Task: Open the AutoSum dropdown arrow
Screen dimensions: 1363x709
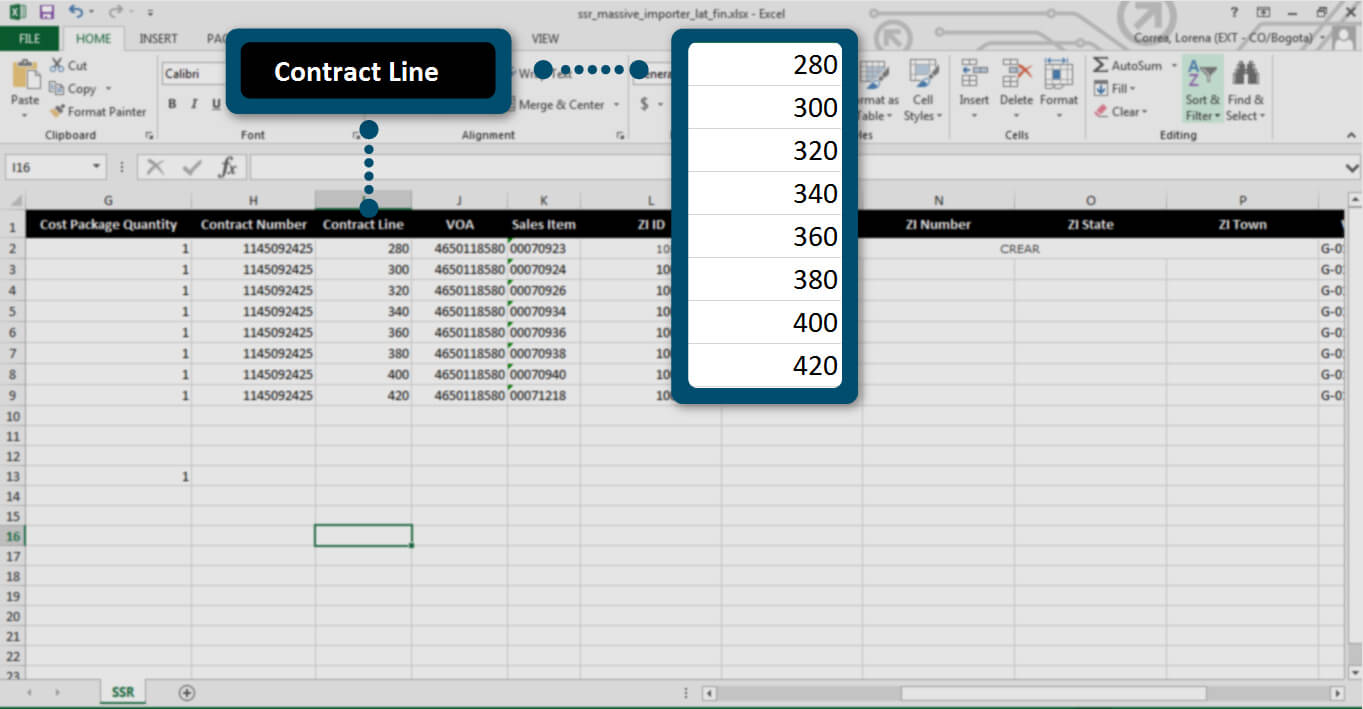Action: pos(1173,66)
